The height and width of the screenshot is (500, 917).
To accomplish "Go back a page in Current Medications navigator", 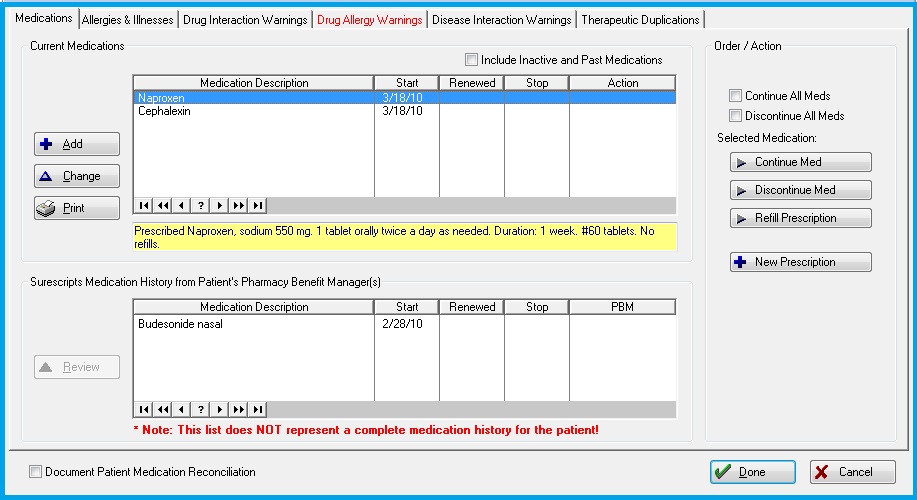I will 163,205.
